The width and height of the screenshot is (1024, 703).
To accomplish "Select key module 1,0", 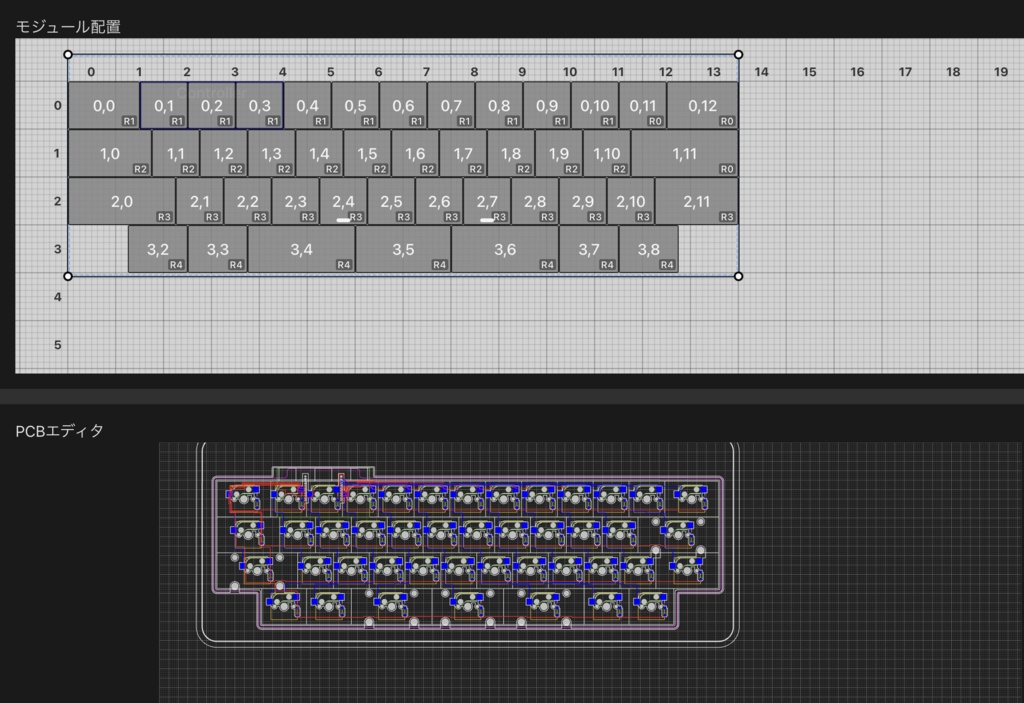I will pos(110,154).
